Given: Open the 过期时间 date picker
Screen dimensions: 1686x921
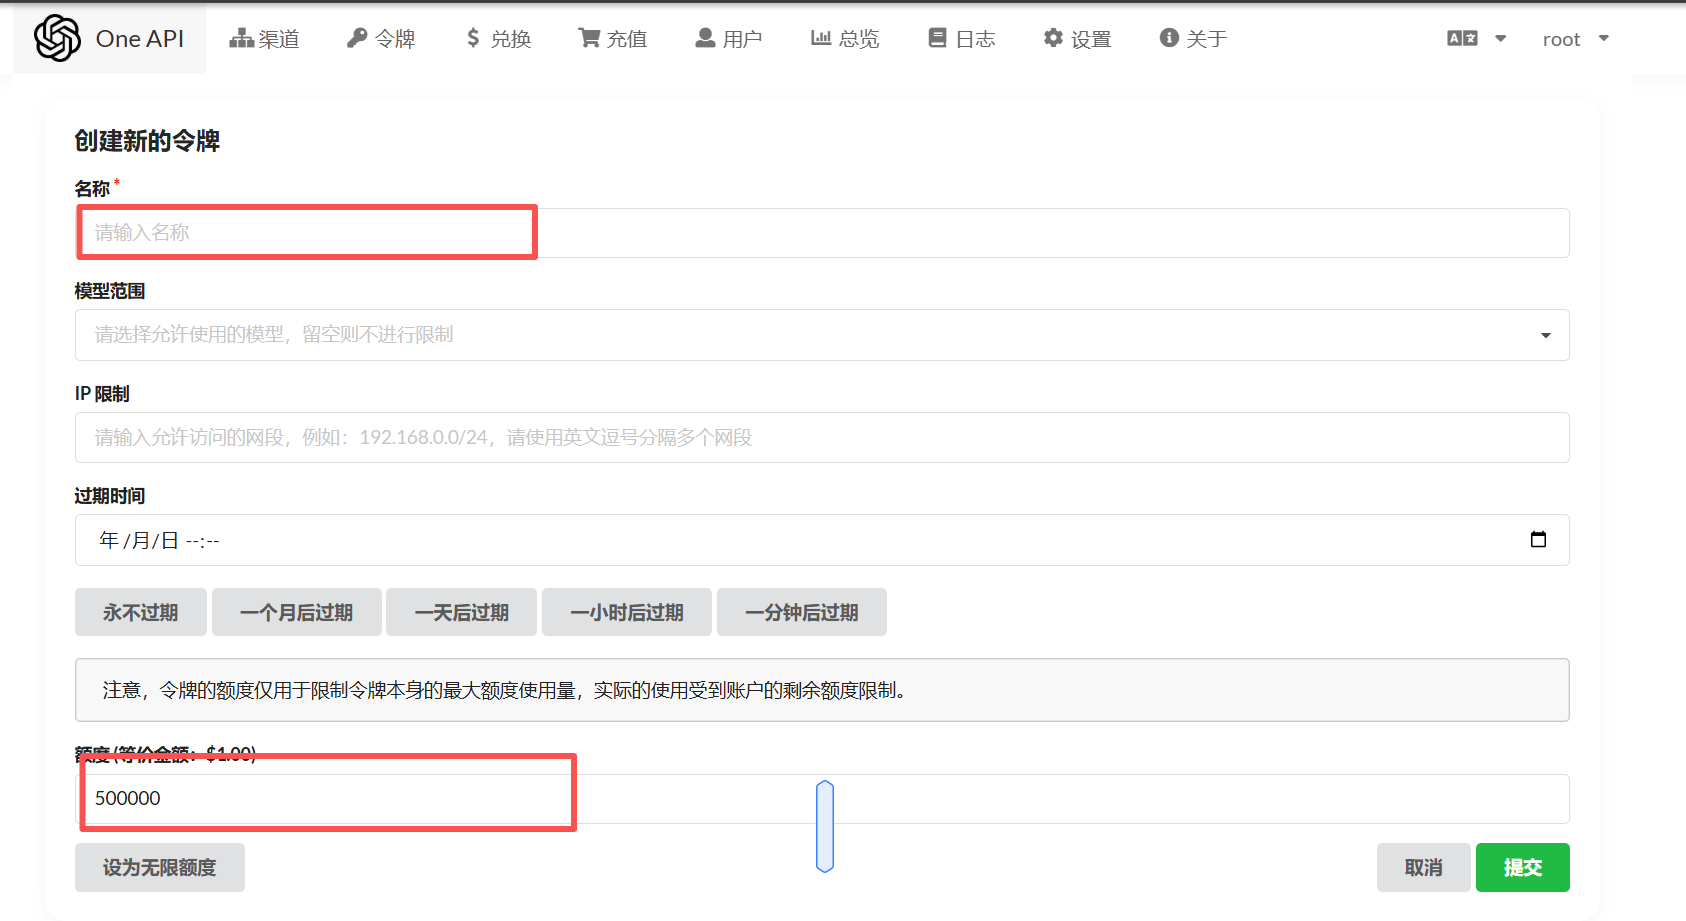Looking at the screenshot, I should (1539, 540).
